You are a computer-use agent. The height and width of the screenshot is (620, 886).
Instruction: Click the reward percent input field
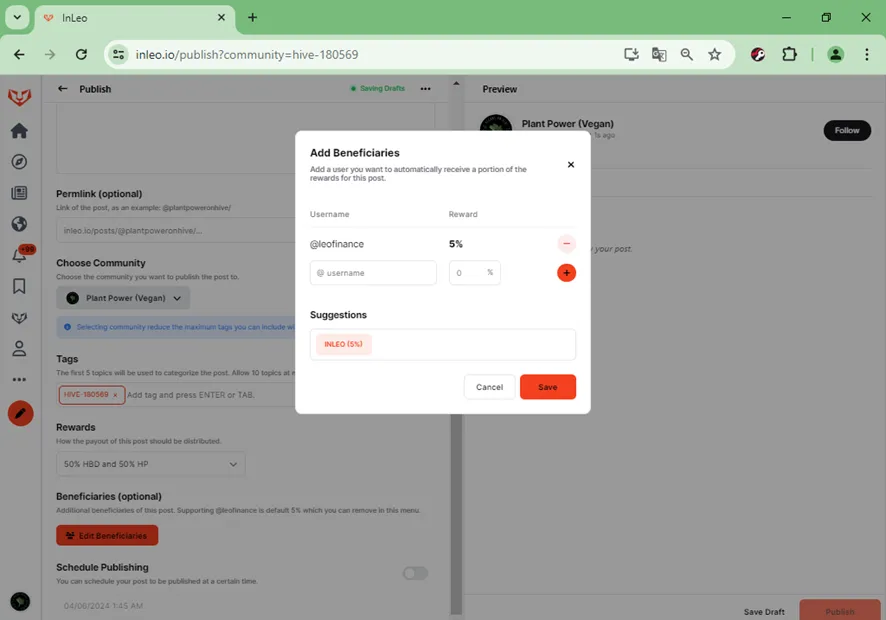[x=475, y=273]
